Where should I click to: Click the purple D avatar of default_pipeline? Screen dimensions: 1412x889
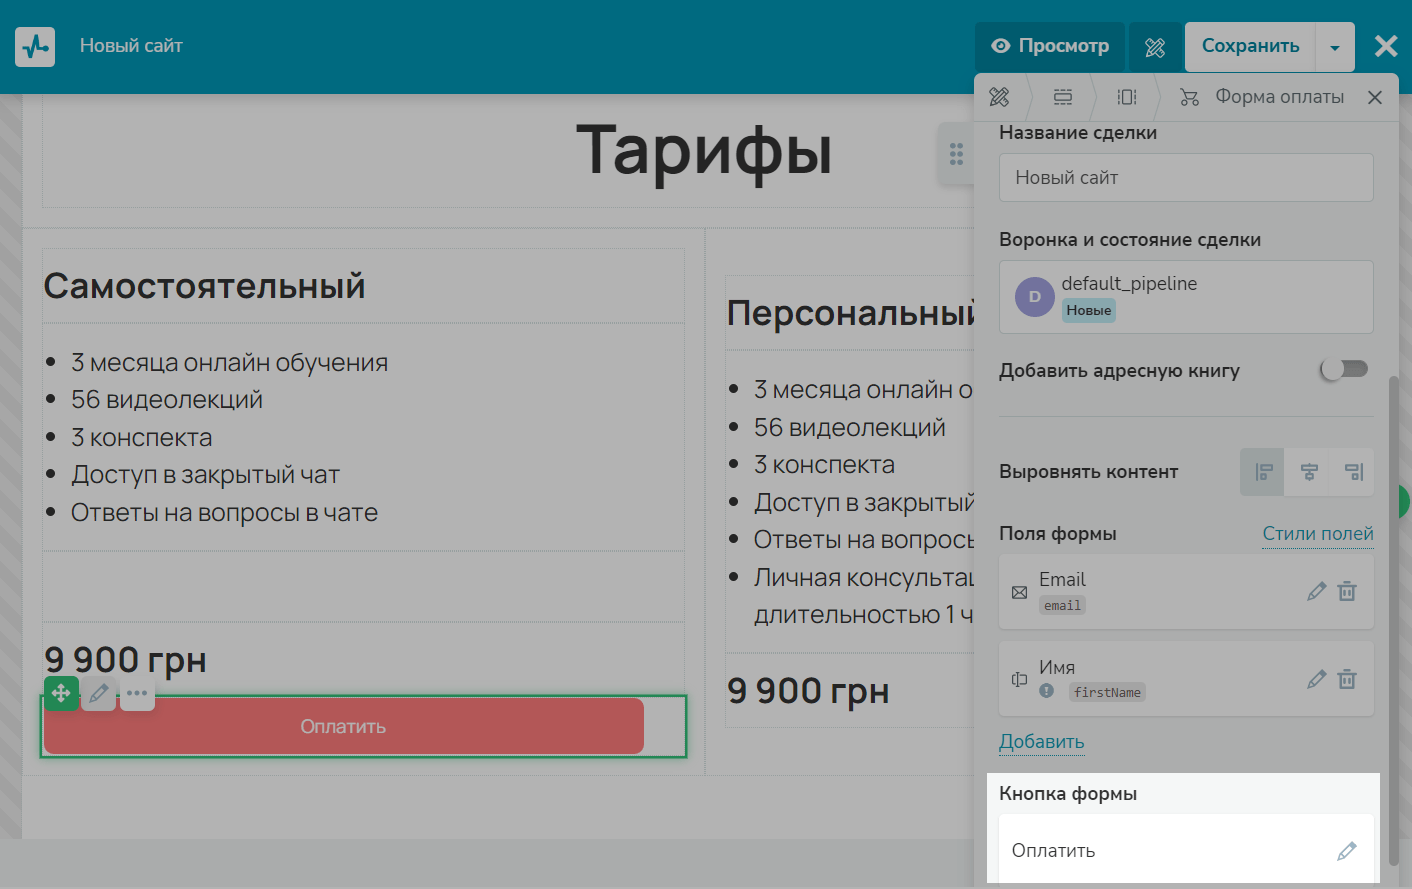point(1035,297)
